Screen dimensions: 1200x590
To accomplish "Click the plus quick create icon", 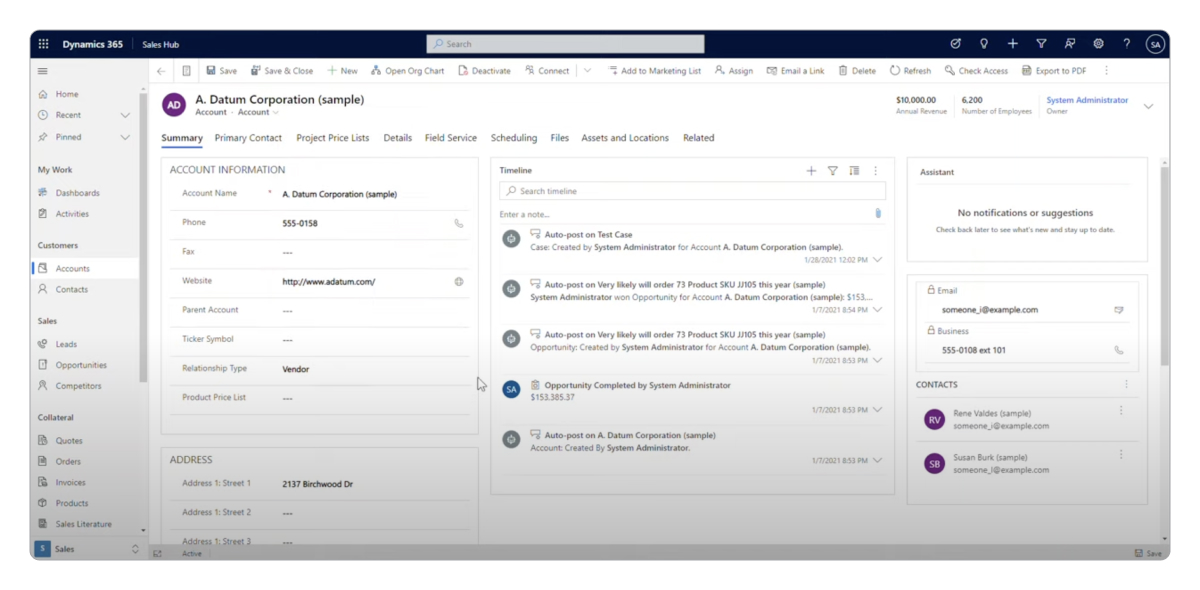I will click(1012, 44).
